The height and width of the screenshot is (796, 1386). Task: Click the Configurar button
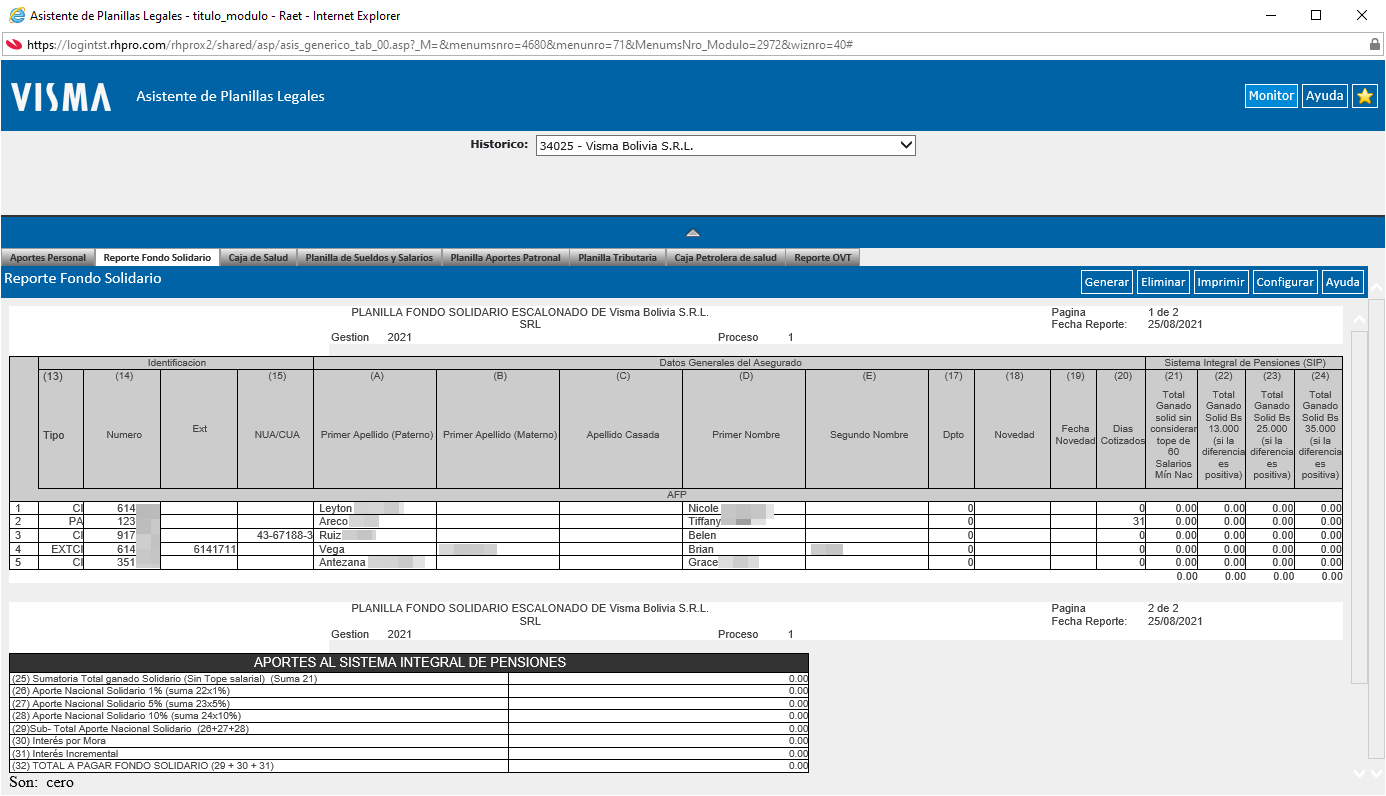coord(1285,282)
